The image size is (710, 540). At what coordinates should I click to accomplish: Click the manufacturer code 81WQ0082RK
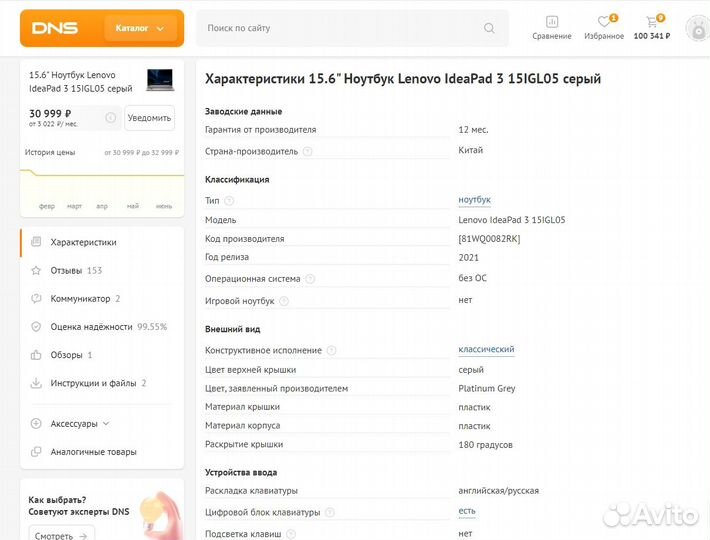point(489,239)
